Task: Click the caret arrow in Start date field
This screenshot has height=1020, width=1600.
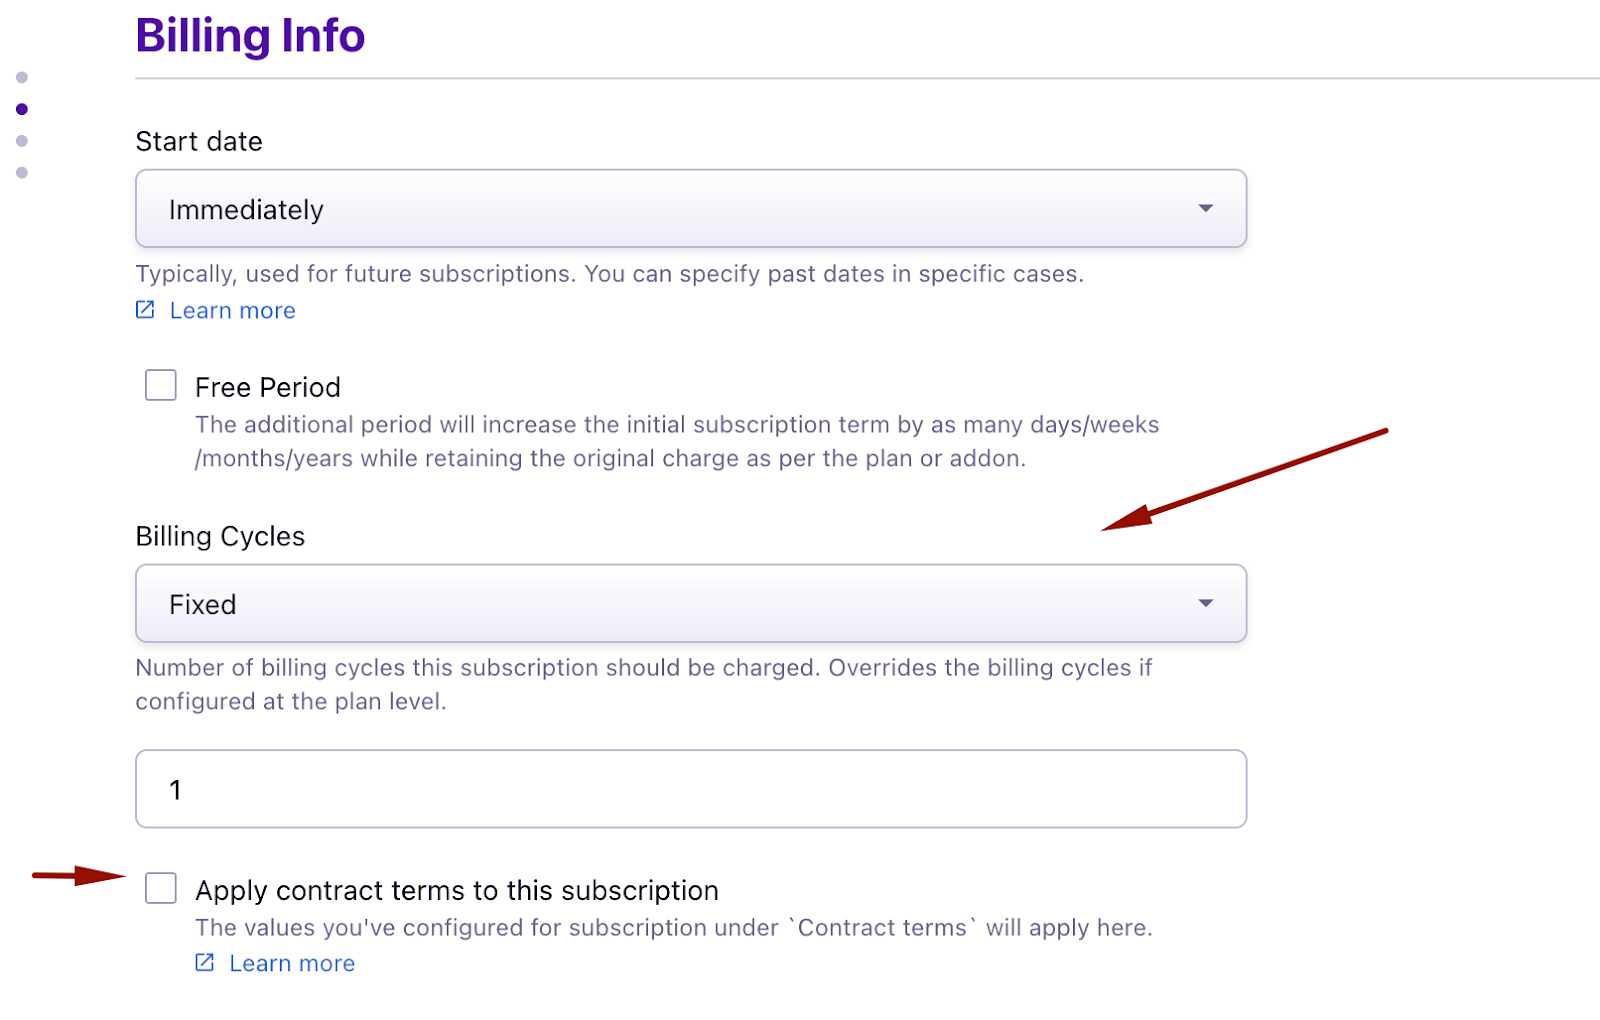Action: [1205, 209]
